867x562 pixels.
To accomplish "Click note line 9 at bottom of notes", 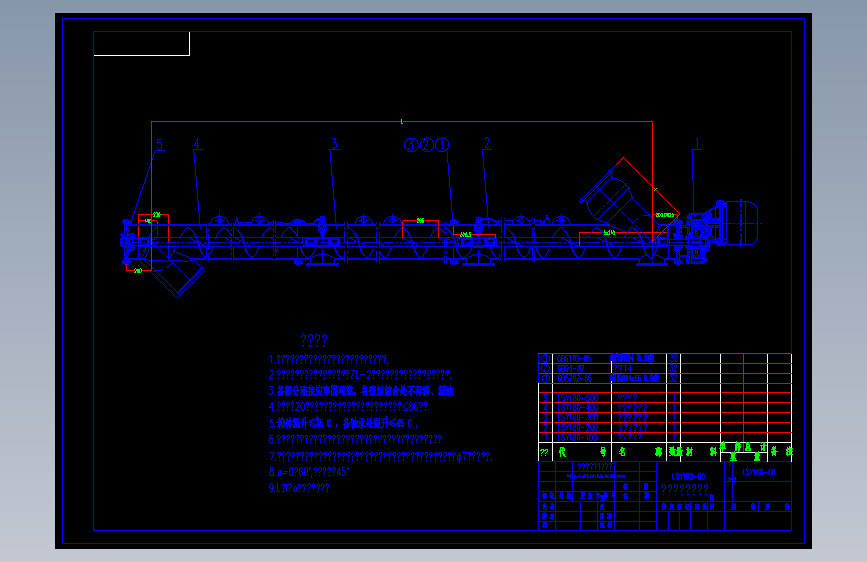I will pos(300,488).
